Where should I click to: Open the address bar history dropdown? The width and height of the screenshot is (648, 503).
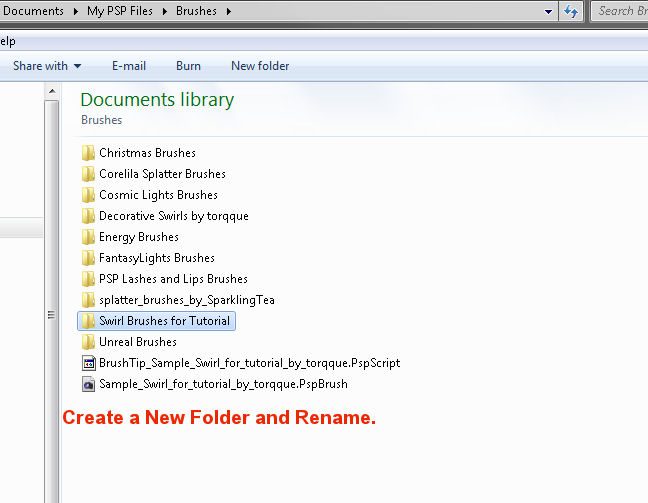[548, 12]
